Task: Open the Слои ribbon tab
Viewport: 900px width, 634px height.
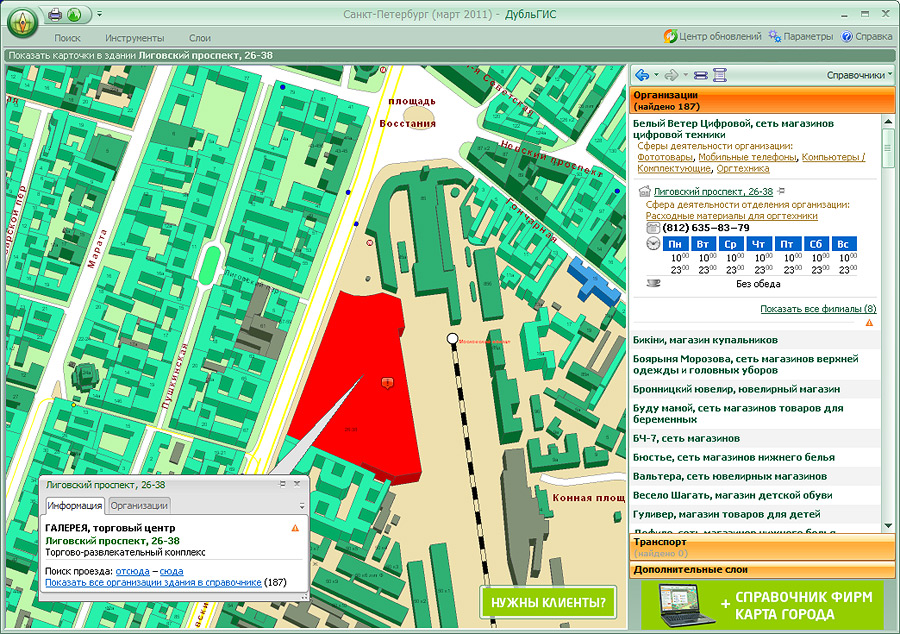Action: click(200, 38)
